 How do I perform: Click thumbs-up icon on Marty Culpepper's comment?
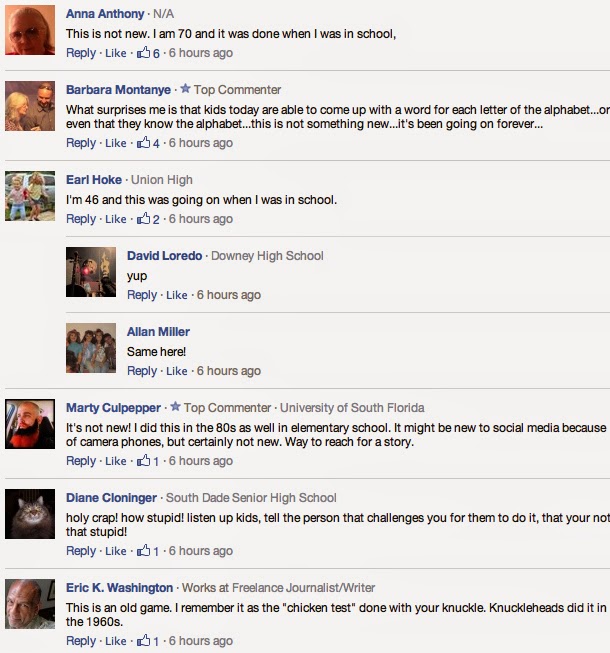(x=144, y=460)
